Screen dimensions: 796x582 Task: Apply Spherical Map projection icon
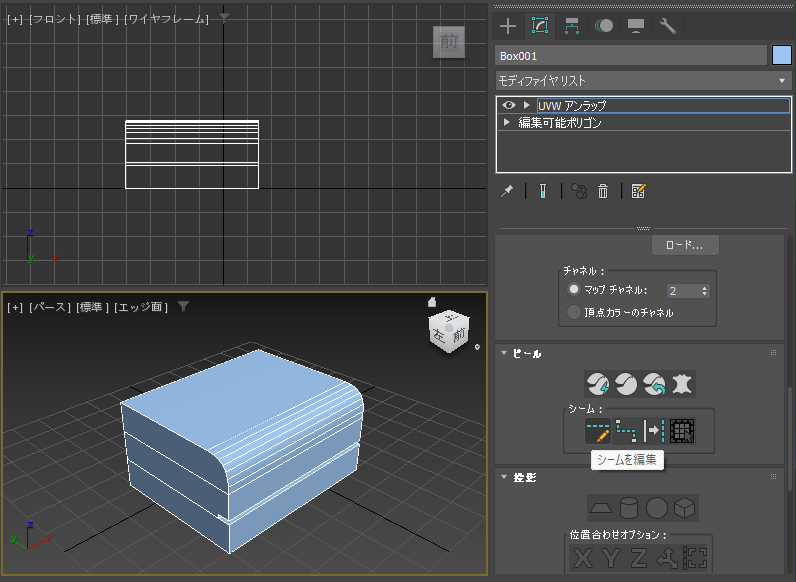coord(656,508)
